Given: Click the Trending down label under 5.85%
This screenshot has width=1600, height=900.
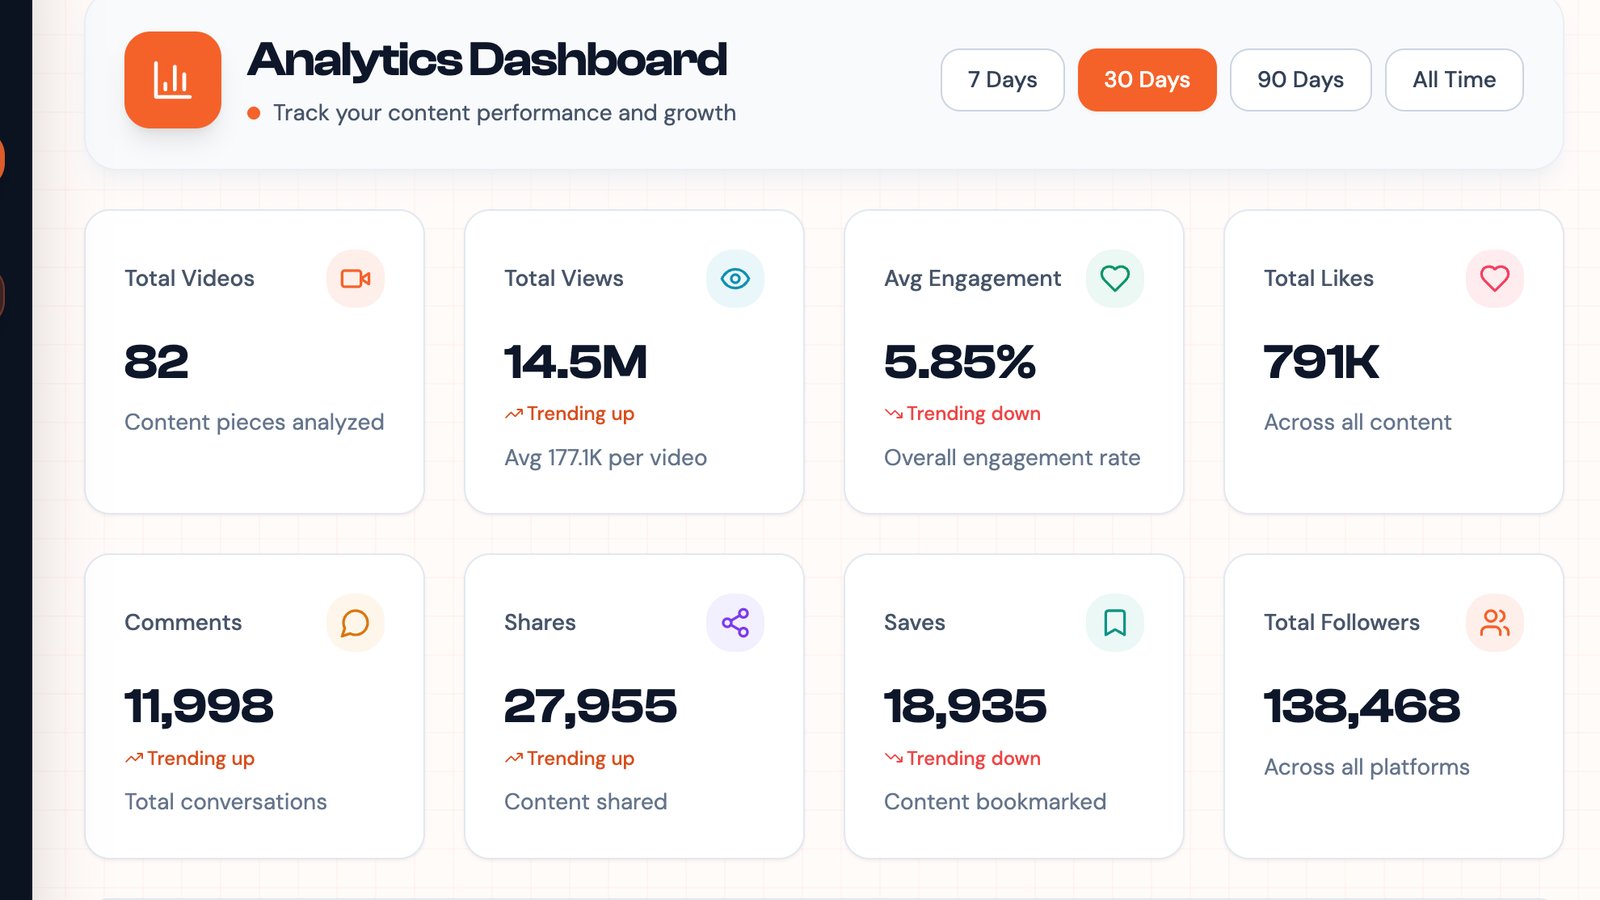Looking at the screenshot, I should pyautogui.click(x=972, y=414).
